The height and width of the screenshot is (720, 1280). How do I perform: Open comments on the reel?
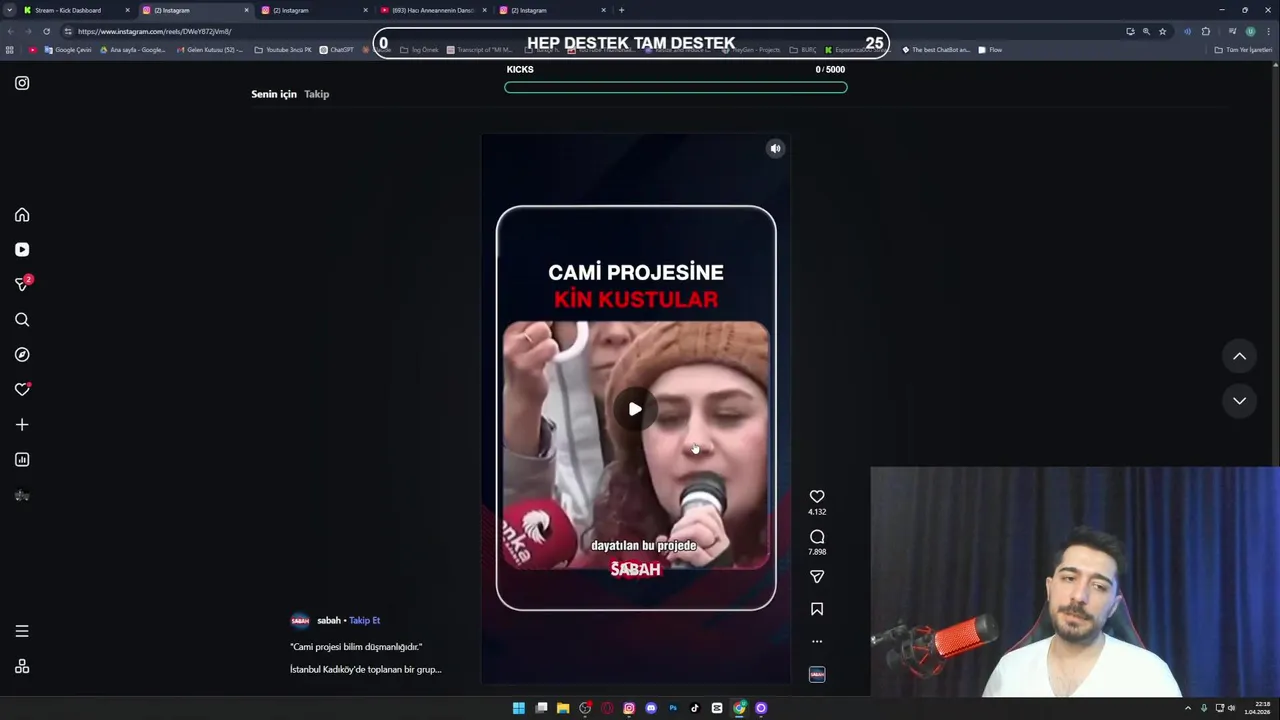[817, 537]
